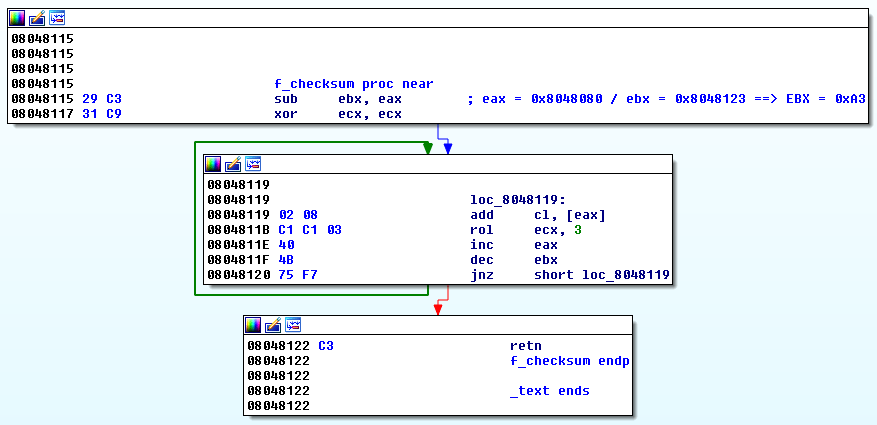This screenshot has height=425, width=877.
Task: Click group nodes icon on loc_8048119 block
Action: coord(252,164)
